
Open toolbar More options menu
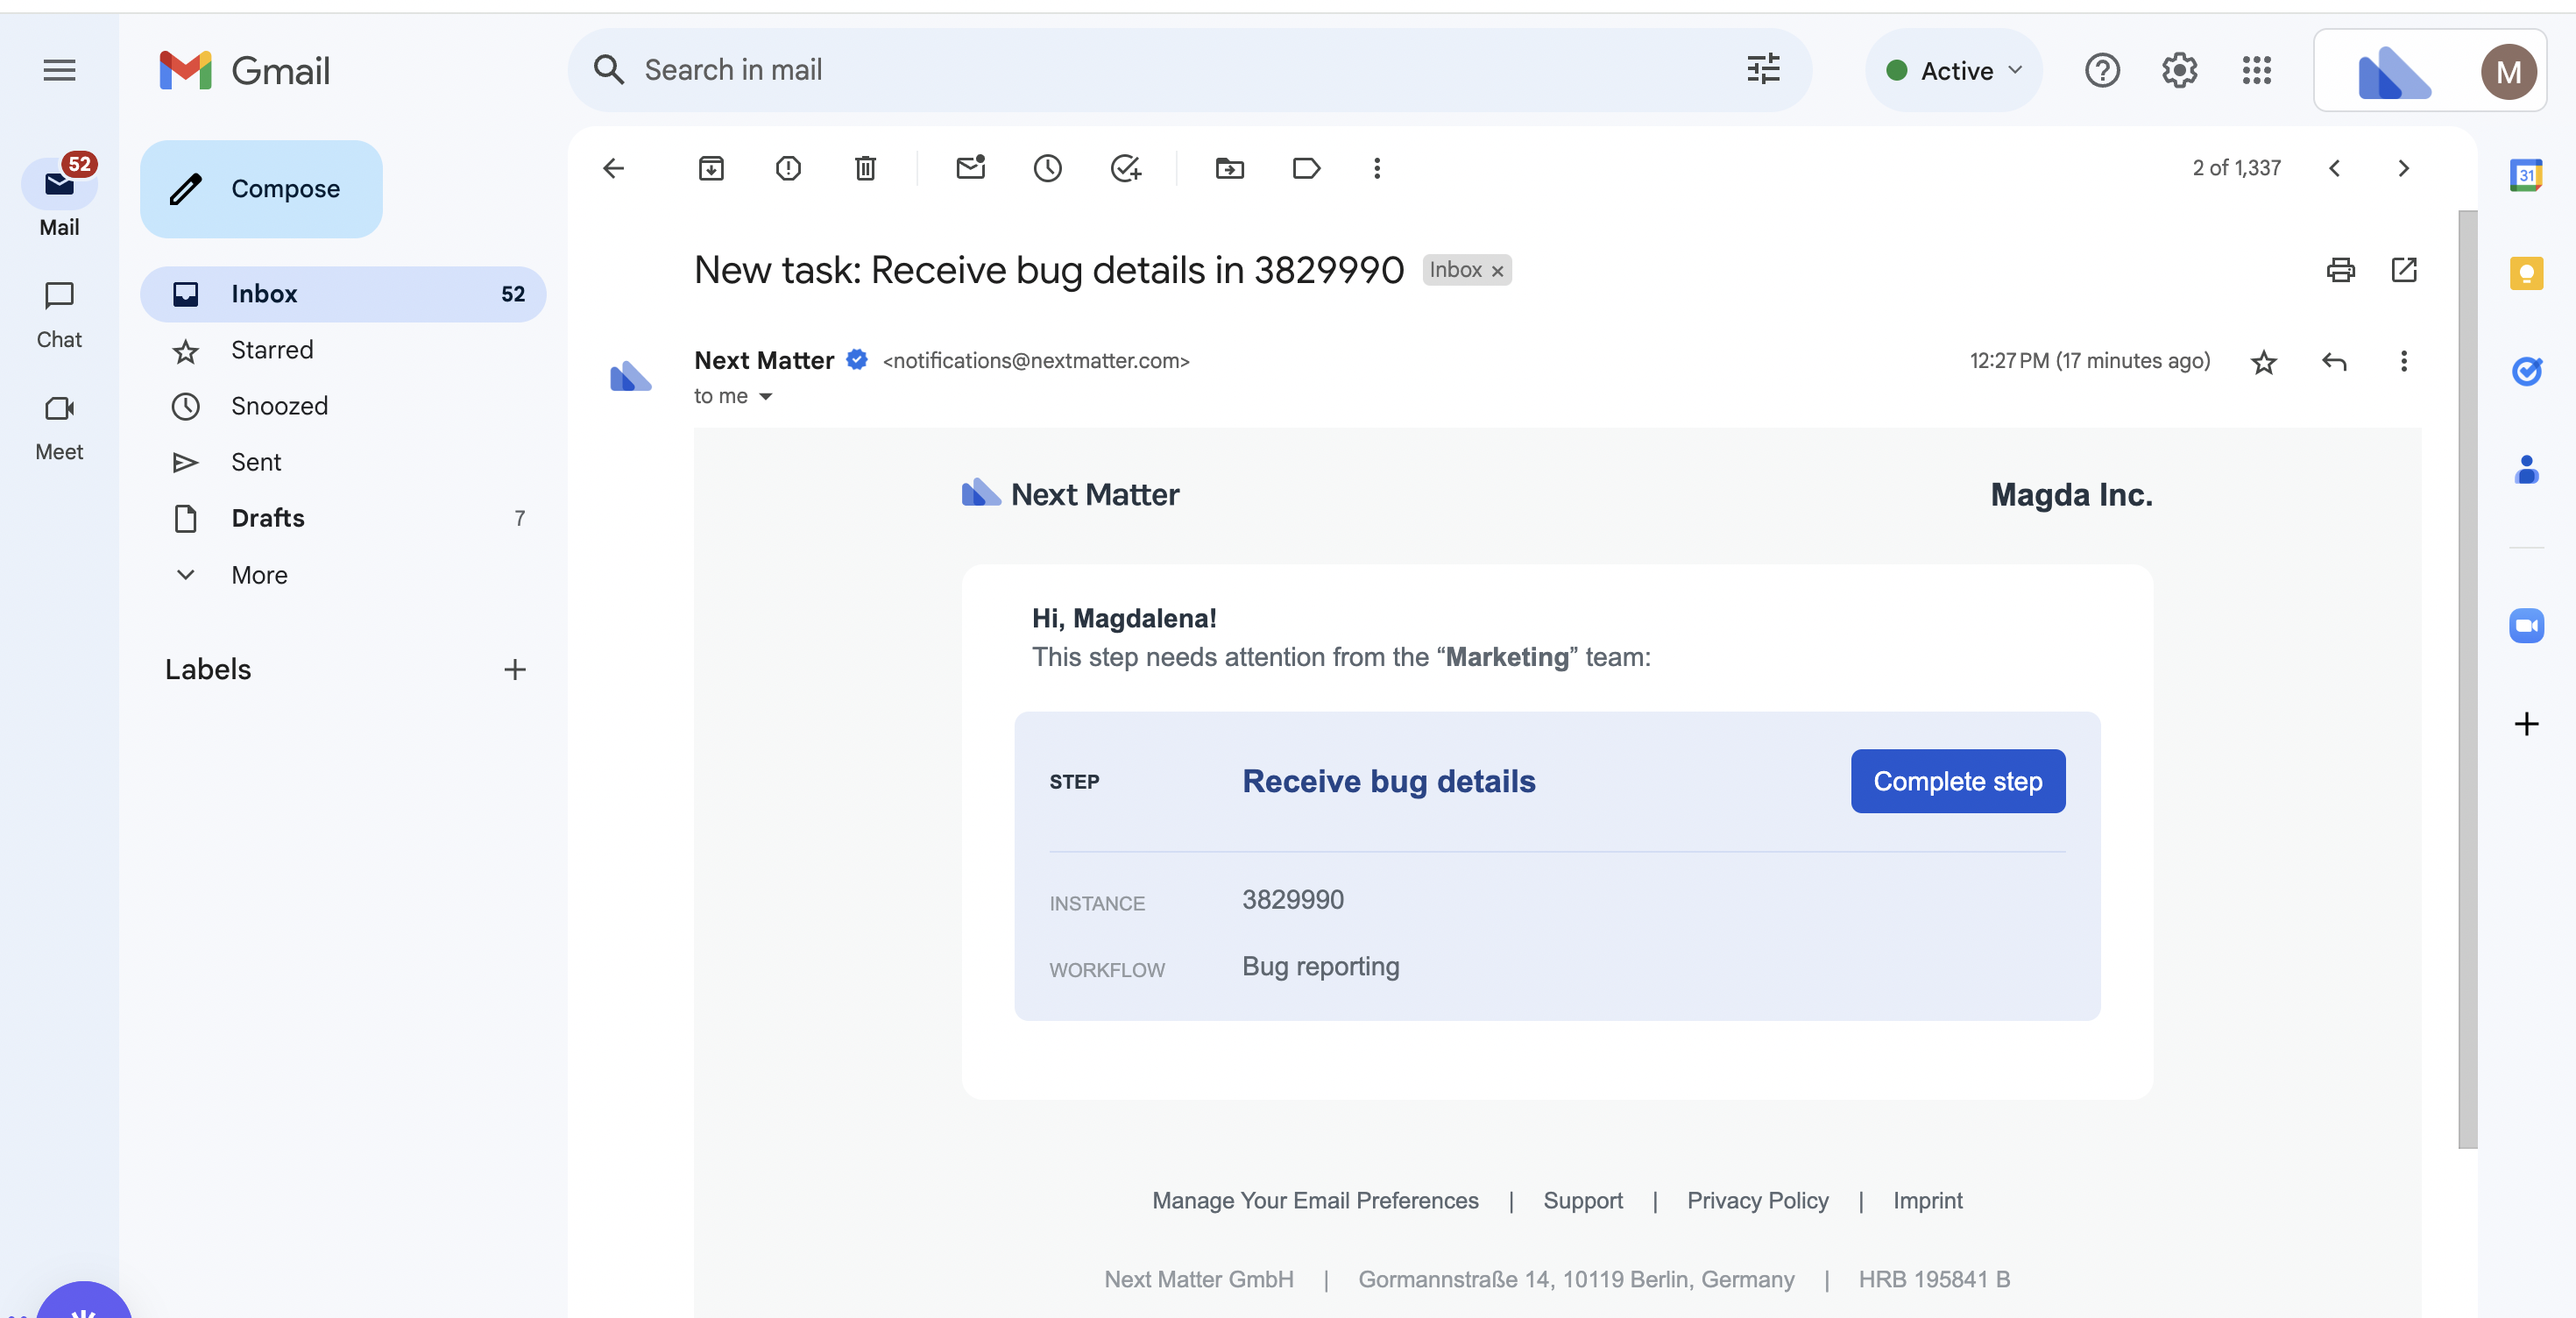point(1377,168)
